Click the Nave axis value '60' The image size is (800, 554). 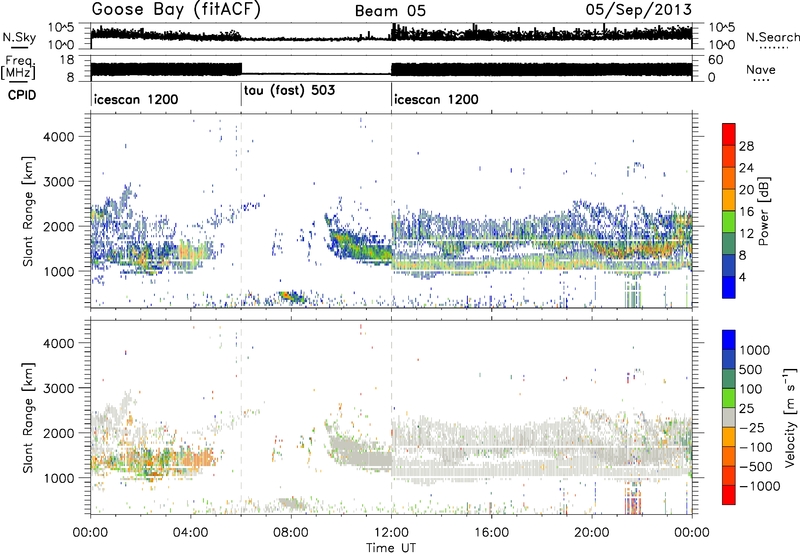(715, 60)
